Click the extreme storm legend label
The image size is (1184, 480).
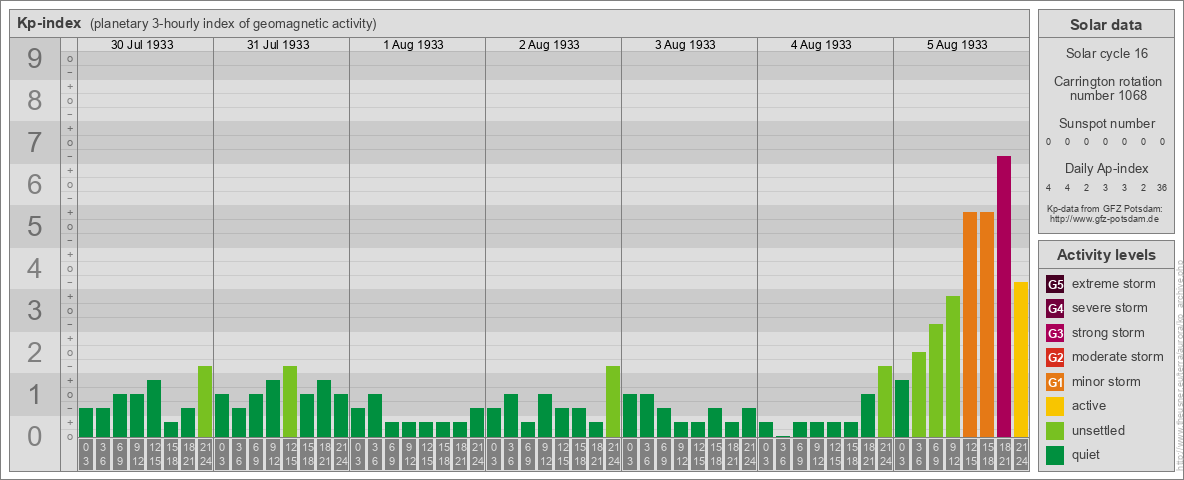[x=1114, y=284]
